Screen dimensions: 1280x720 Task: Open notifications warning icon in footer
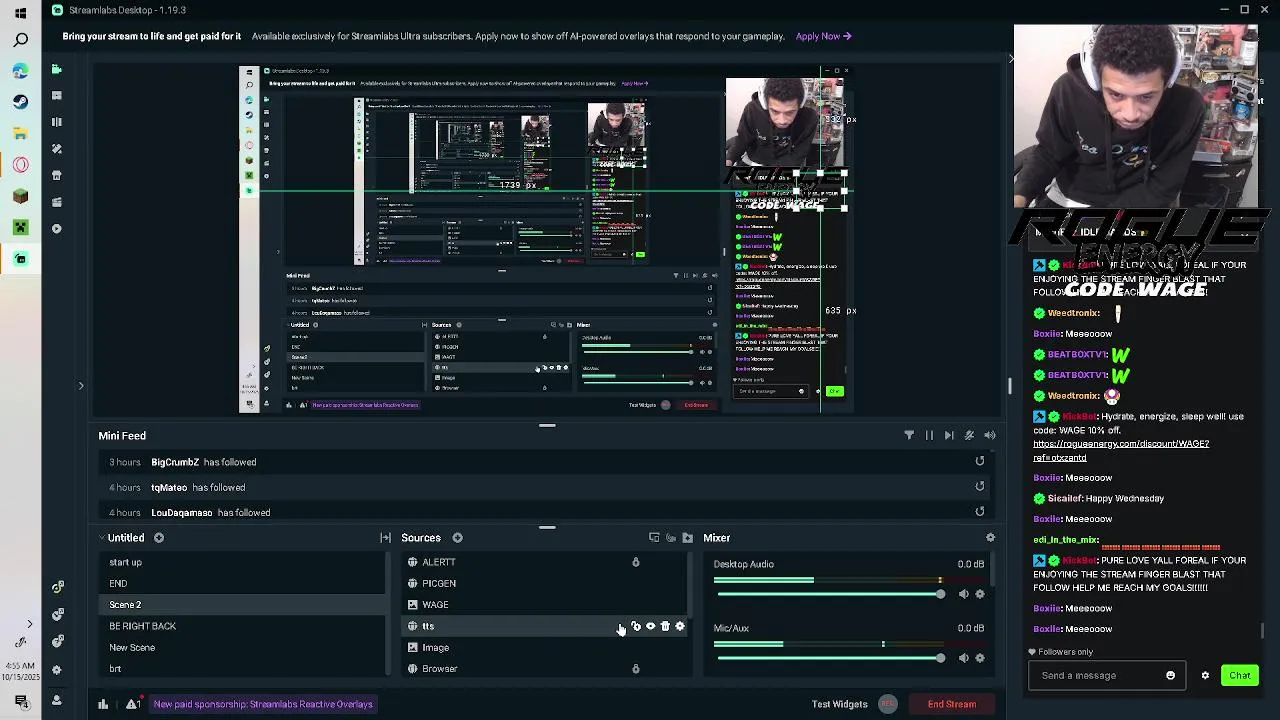[132, 704]
